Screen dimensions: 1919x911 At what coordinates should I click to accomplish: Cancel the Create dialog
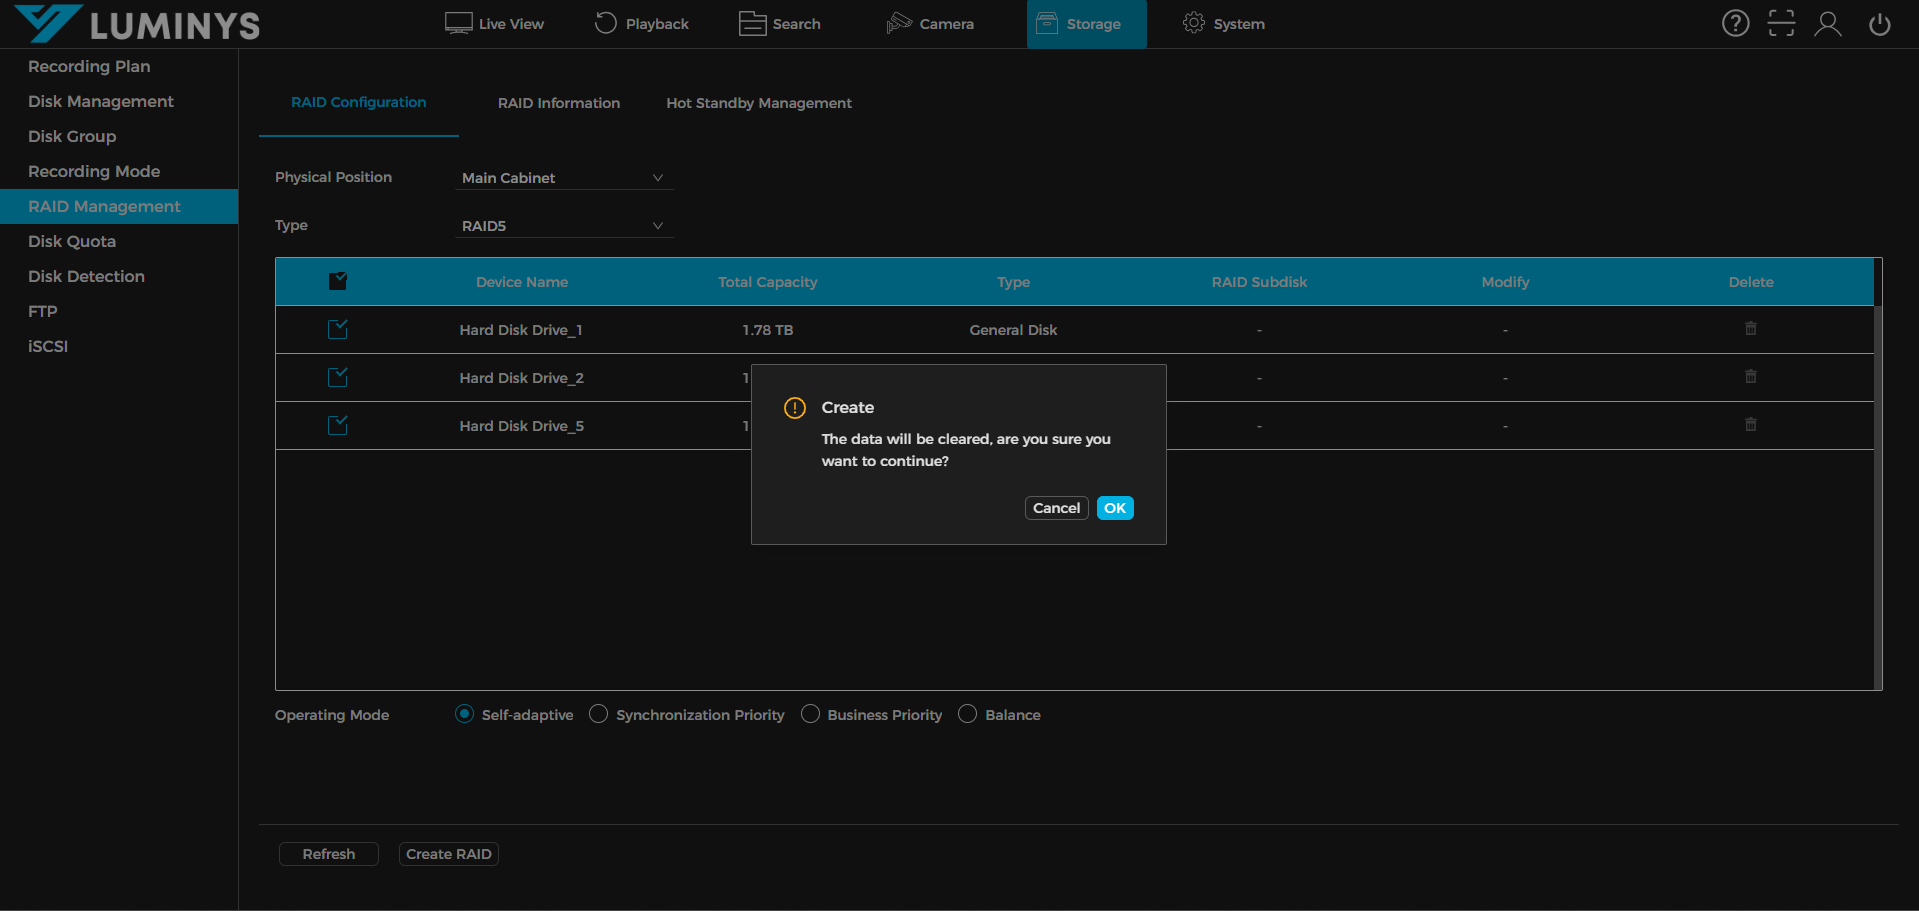click(x=1056, y=508)
